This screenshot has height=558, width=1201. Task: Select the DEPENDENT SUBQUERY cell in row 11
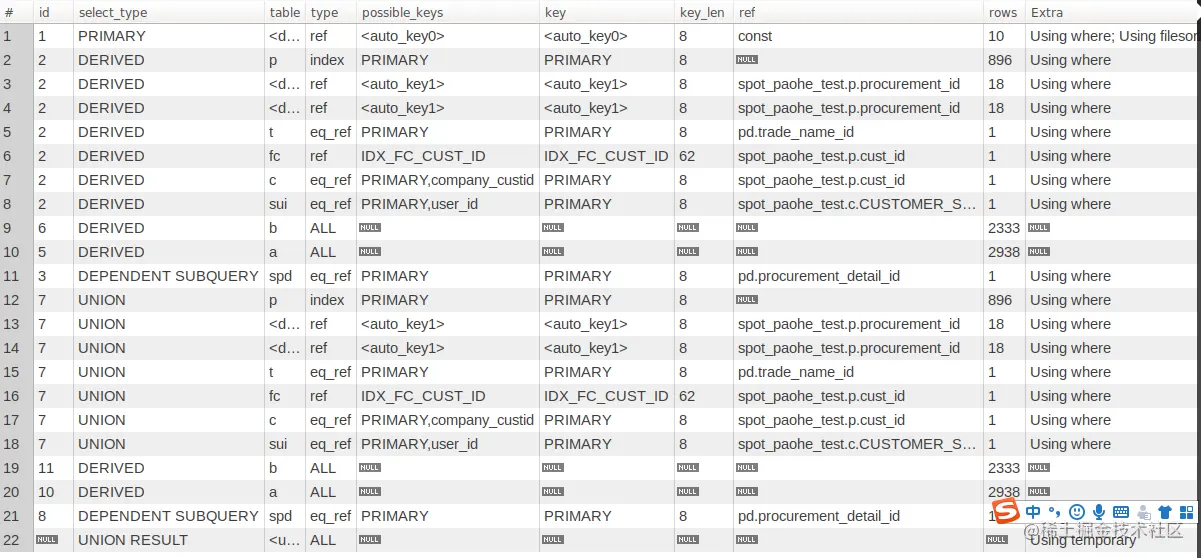168,276
